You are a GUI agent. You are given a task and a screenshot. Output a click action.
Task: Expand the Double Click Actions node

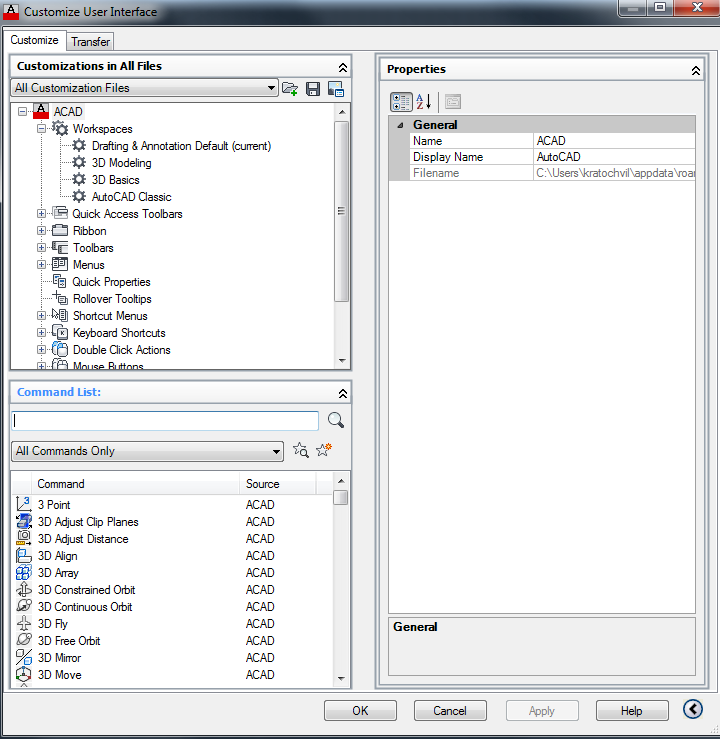click(x=41, y=349)
